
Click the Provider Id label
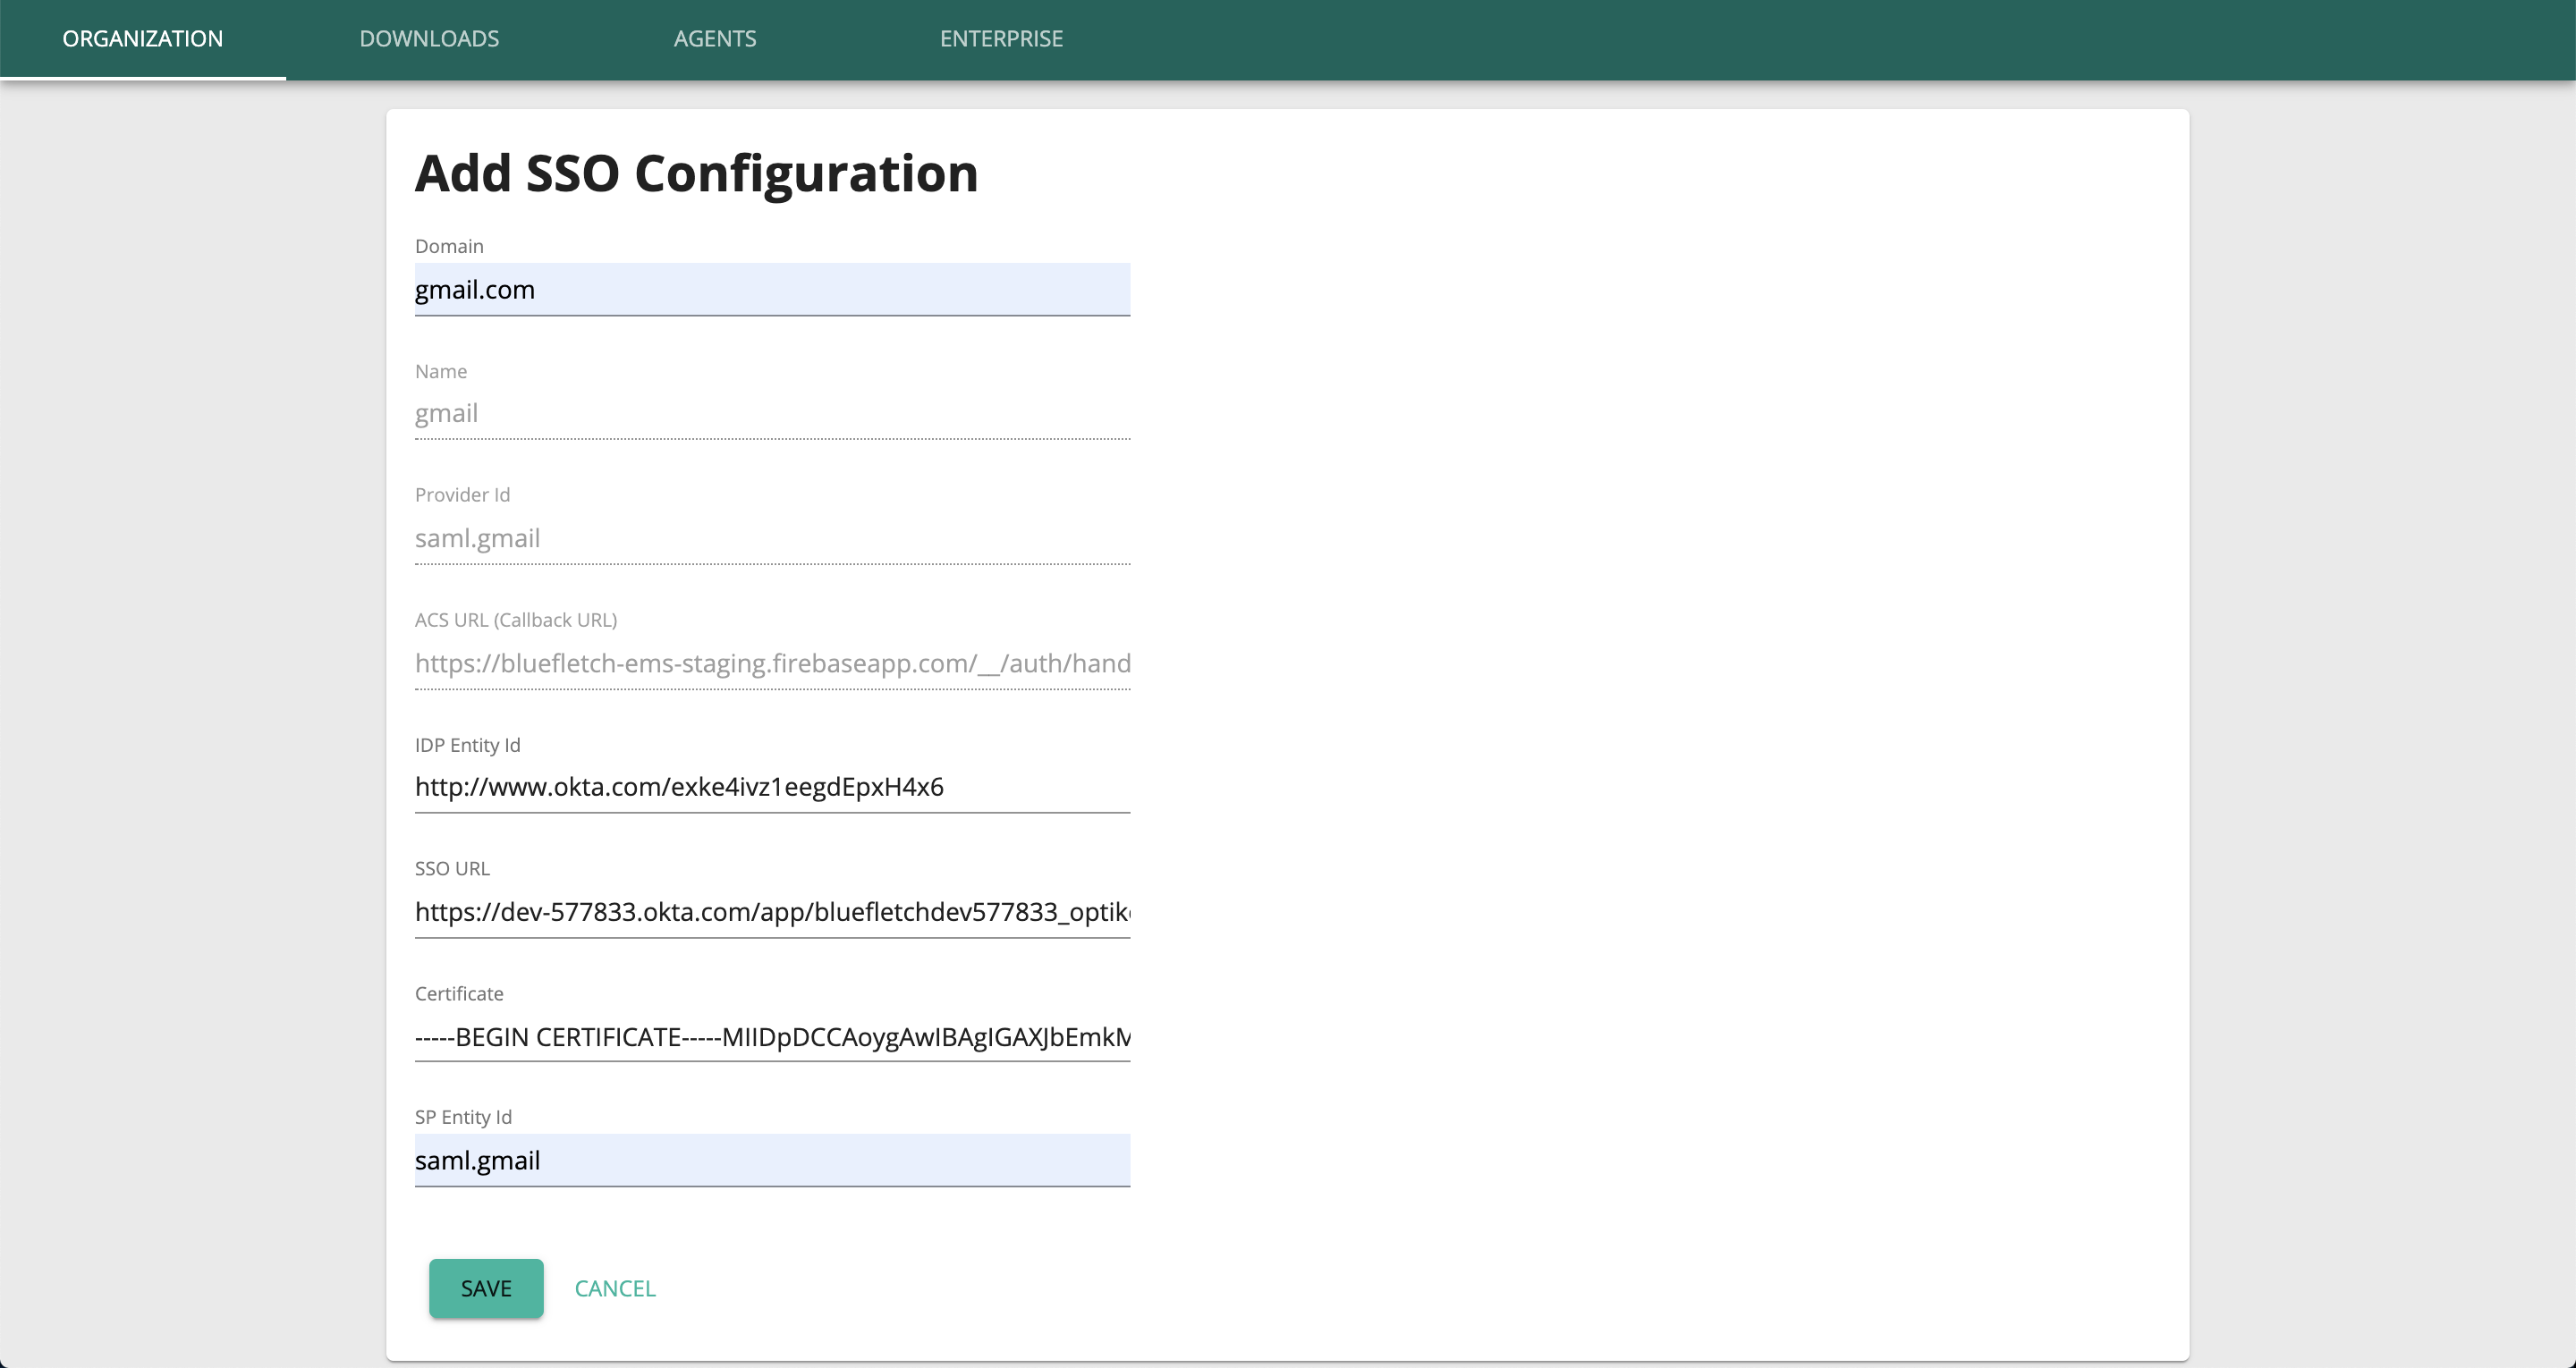pyautogui.click(x=462, y=495)
